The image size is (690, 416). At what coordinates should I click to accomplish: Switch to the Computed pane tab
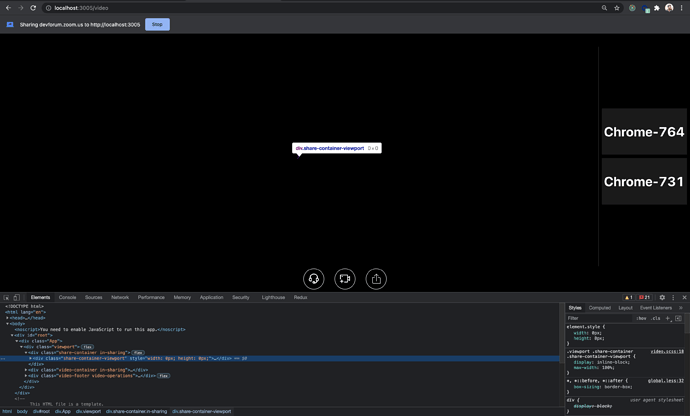pos(600,308)
